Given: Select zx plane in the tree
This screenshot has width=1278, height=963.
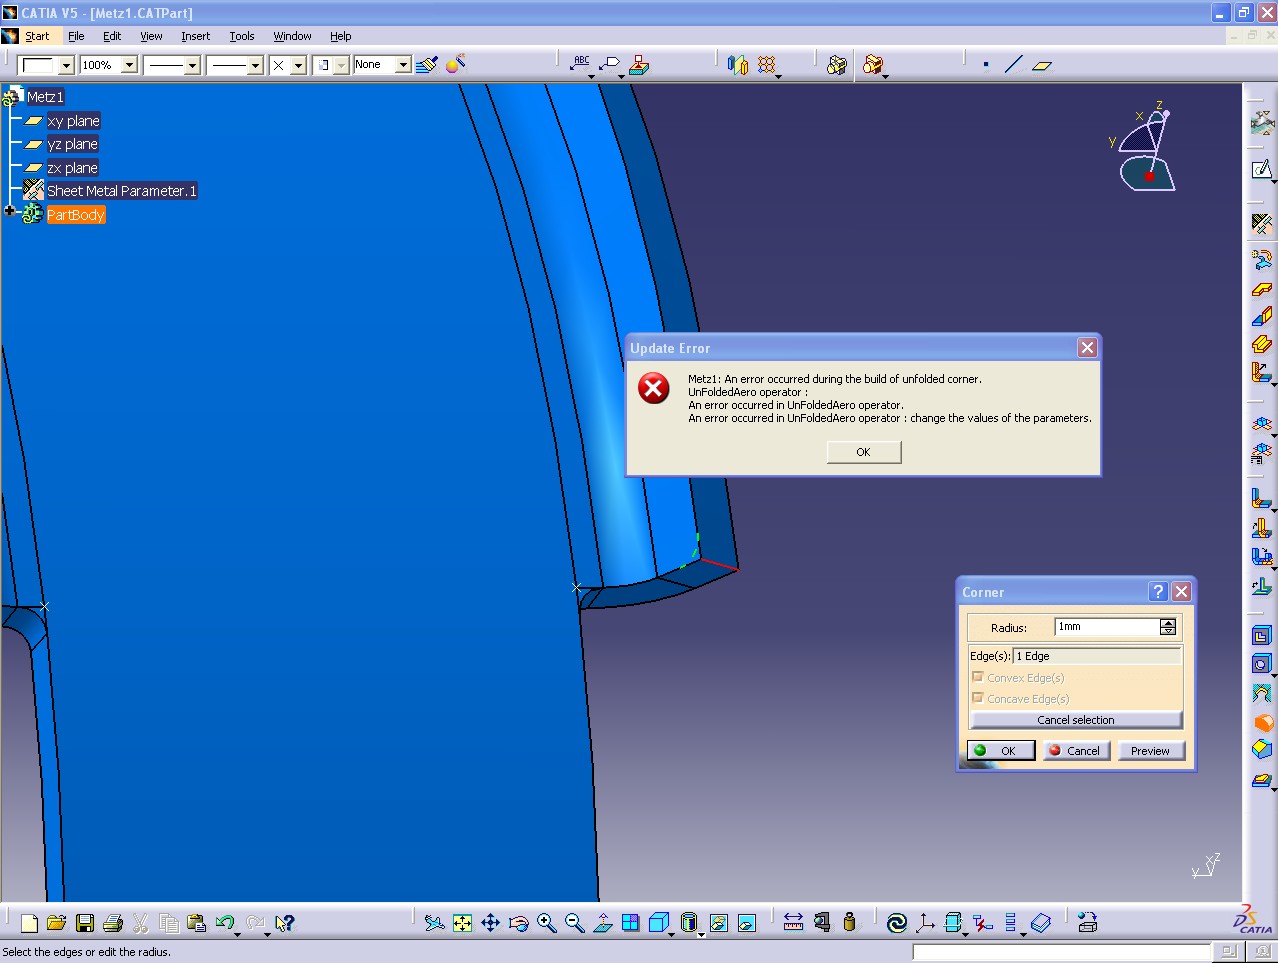Looking at the screenshot, I should coord(72,168).
